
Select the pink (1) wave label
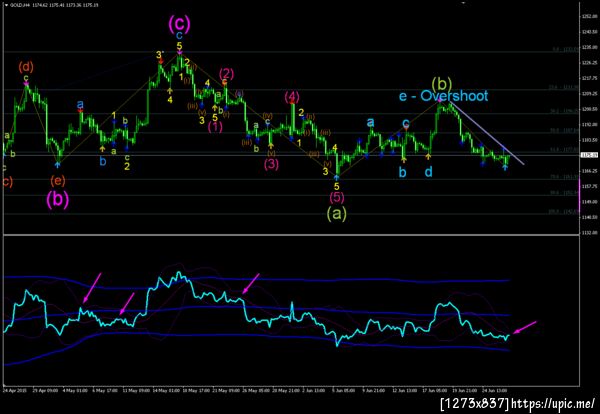(x=215, y=127)
